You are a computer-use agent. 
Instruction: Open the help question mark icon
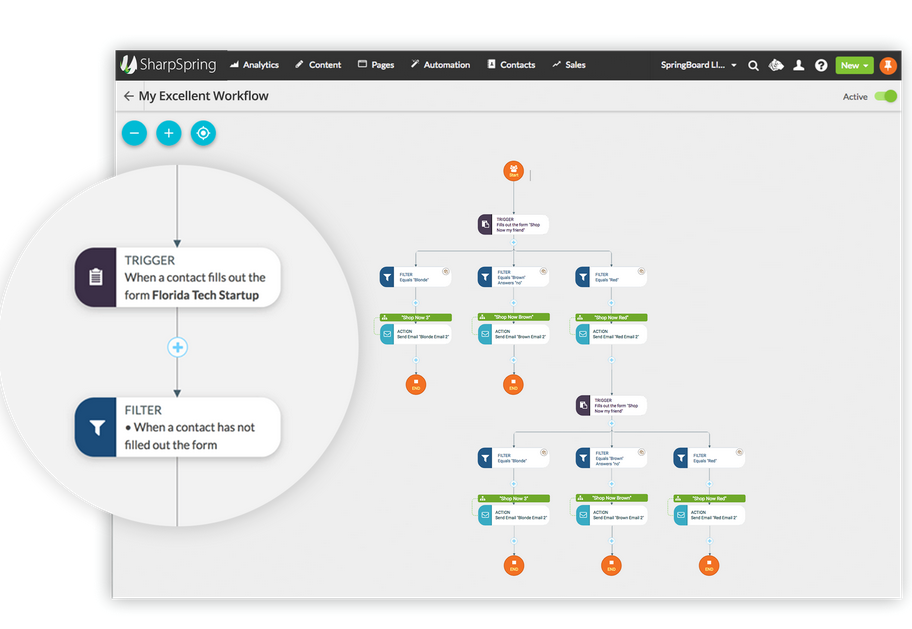click(x=821, y=65)
